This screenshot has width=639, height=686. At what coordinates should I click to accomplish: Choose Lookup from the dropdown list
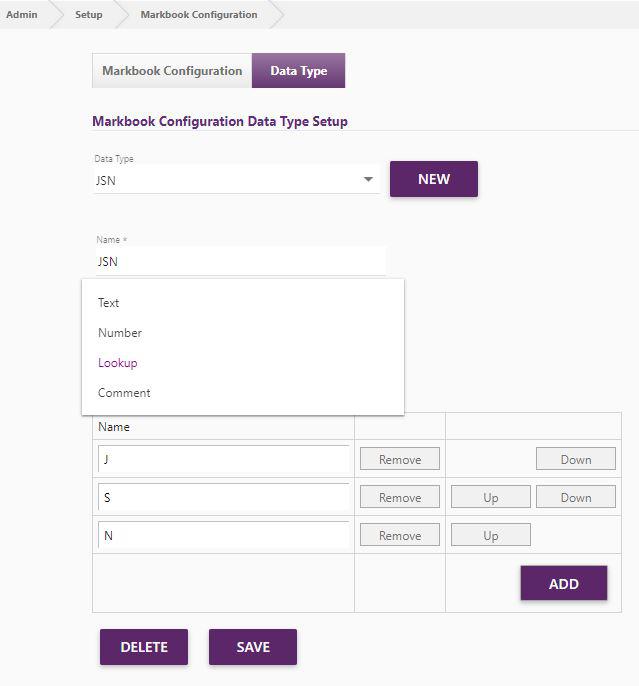pos(243,363)
